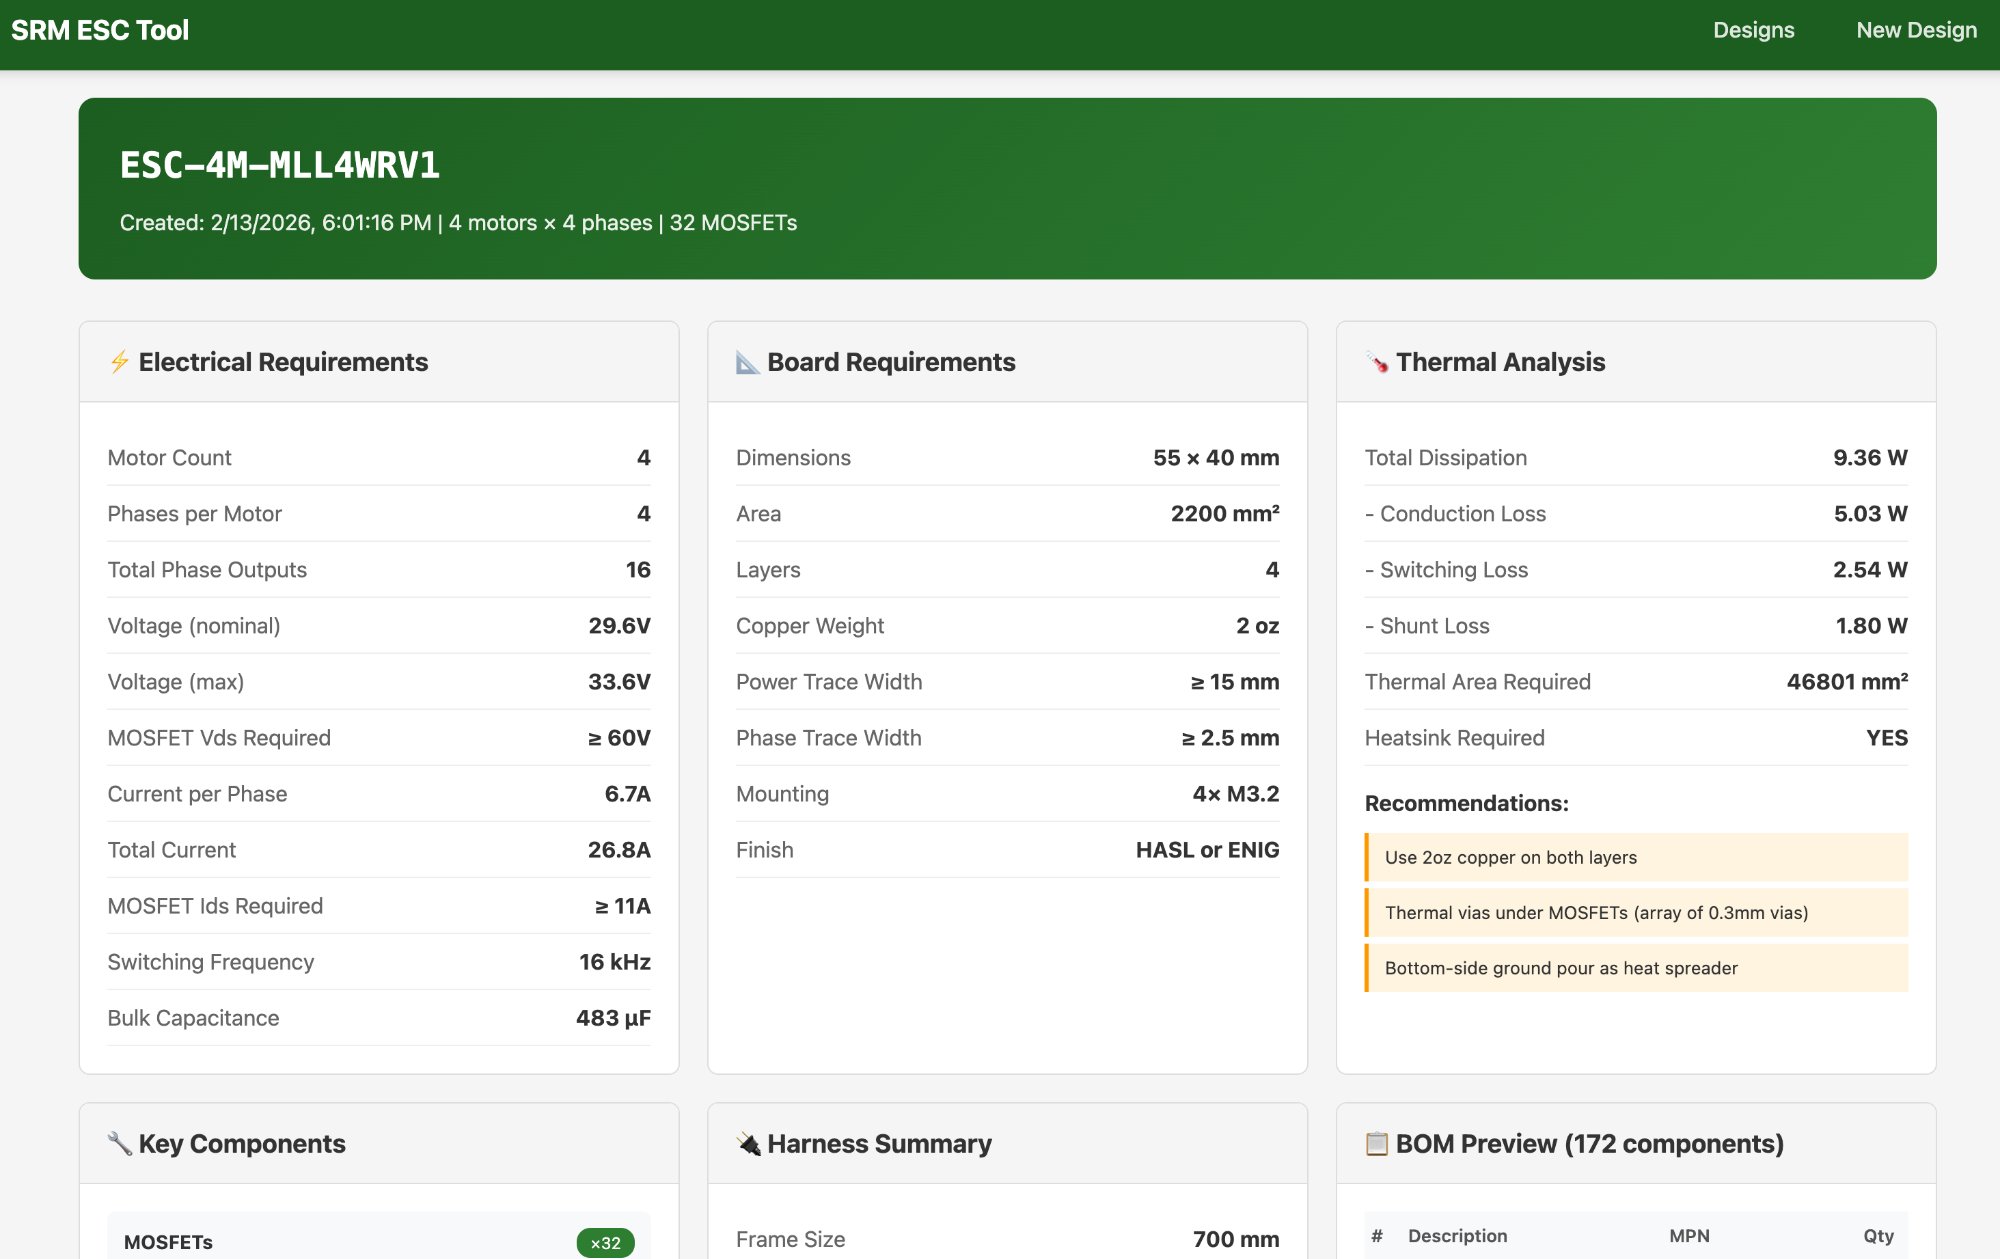Click the wrench icon on Key Components panel
The image size is (2000, 1259).
coord(119,1143)
